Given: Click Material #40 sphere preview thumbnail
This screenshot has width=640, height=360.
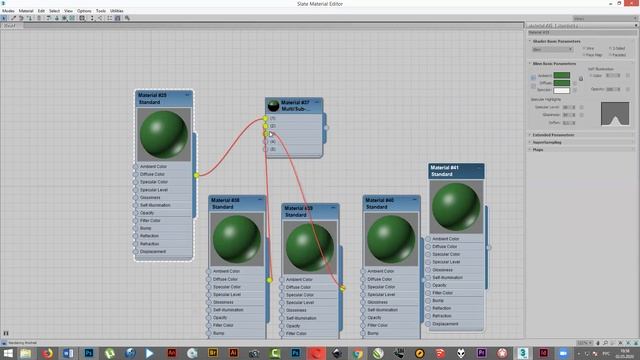Looking at the screenshot, I should tap(391, 239).
